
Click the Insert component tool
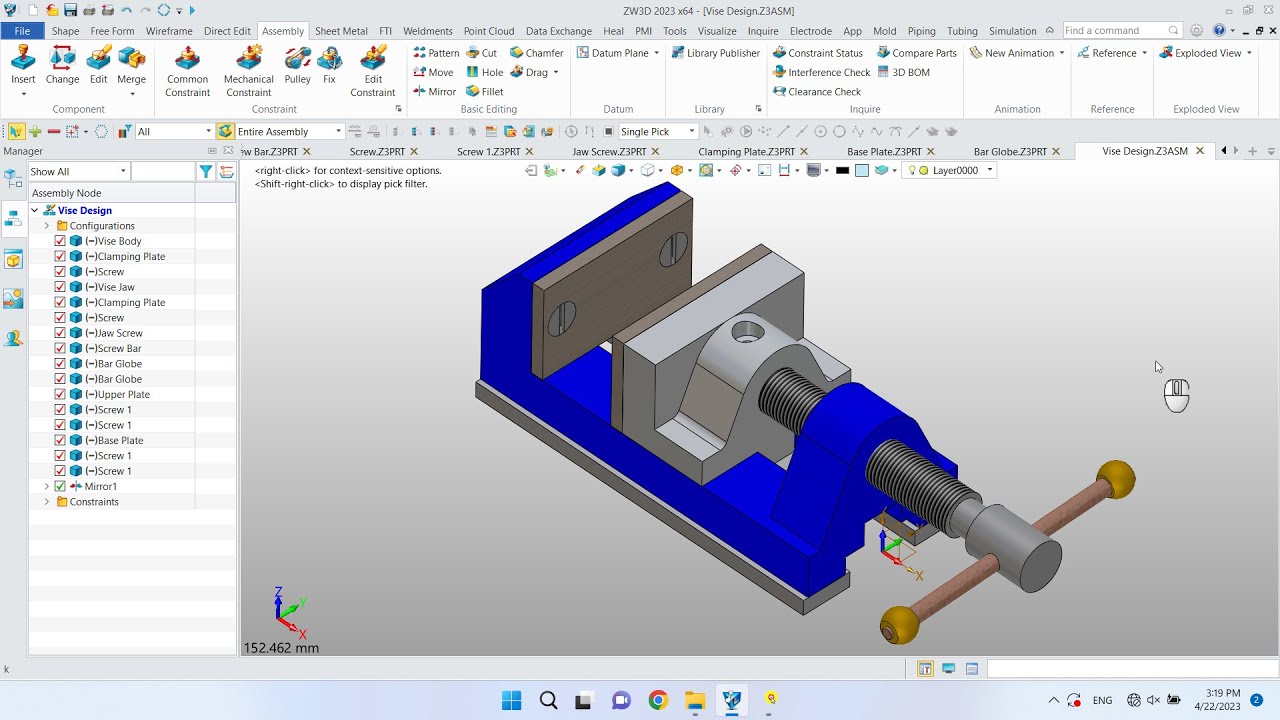23,65
